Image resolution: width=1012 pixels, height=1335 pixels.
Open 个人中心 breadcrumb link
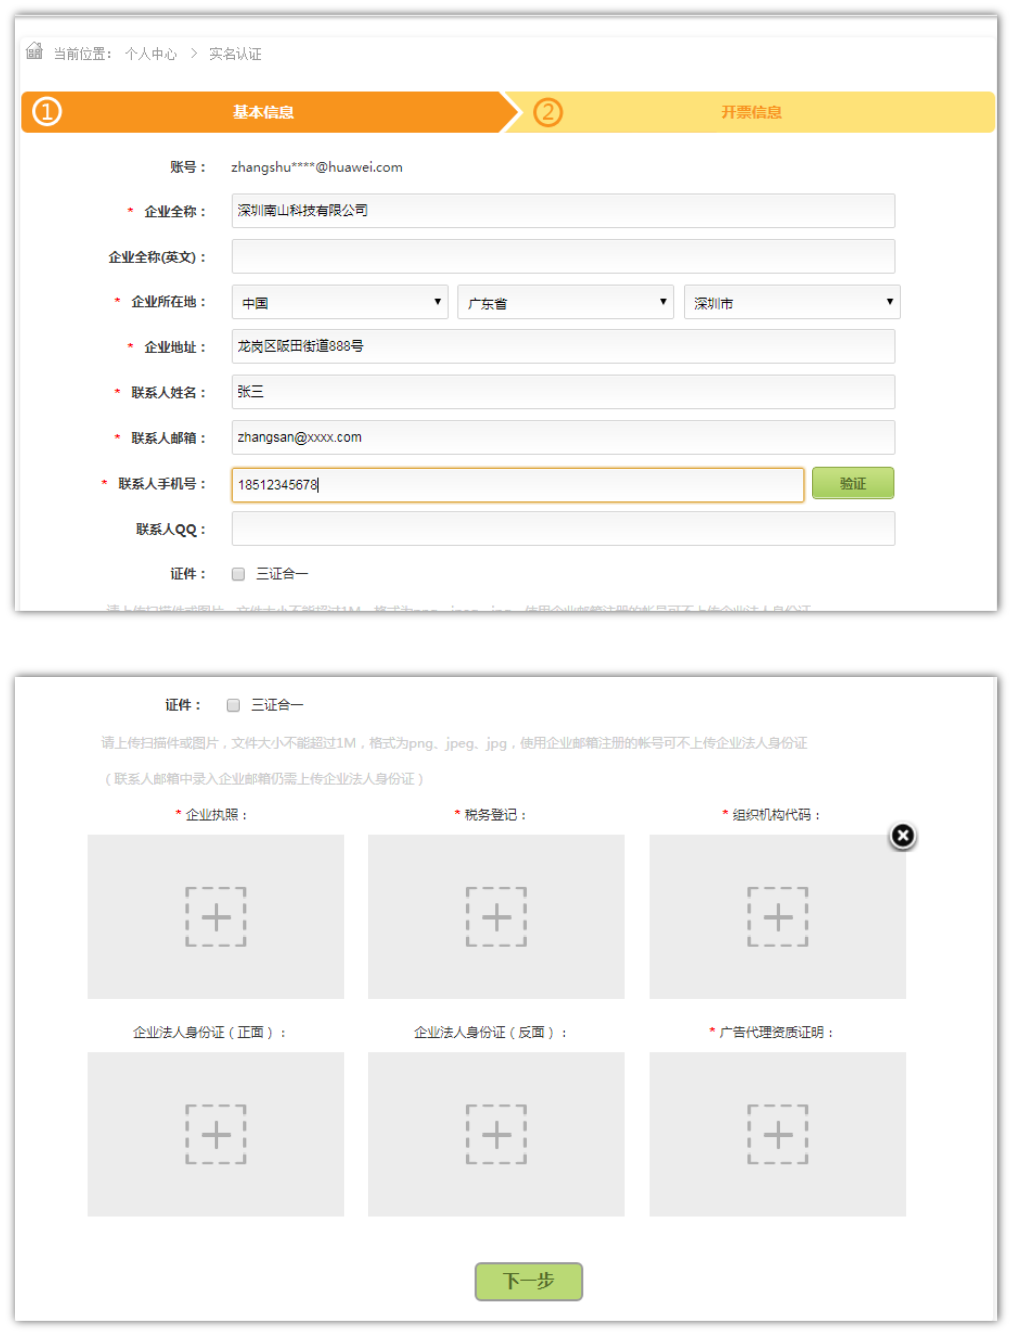coord(151,54)
